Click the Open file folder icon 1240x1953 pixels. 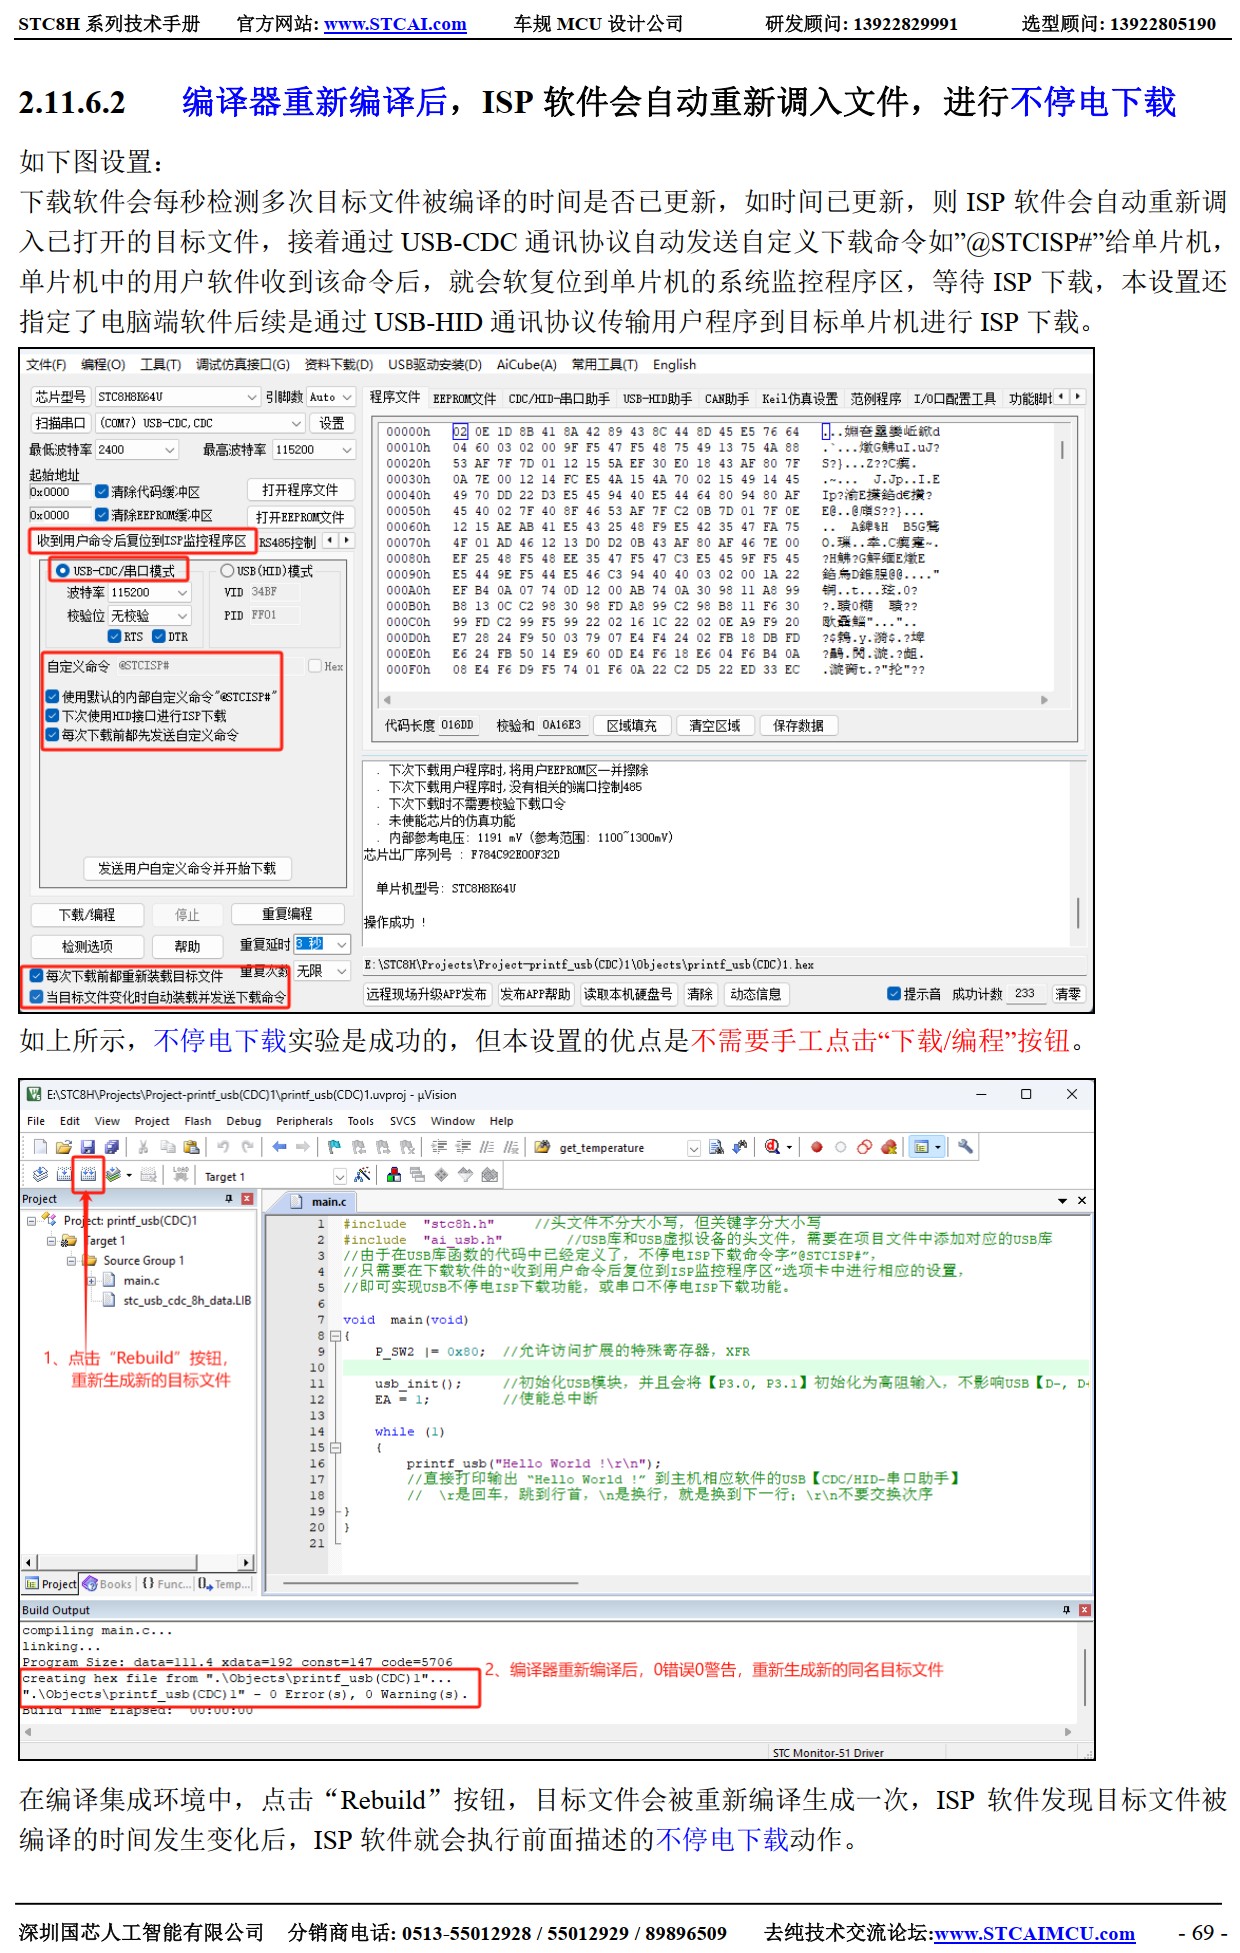coord(64,1147)
